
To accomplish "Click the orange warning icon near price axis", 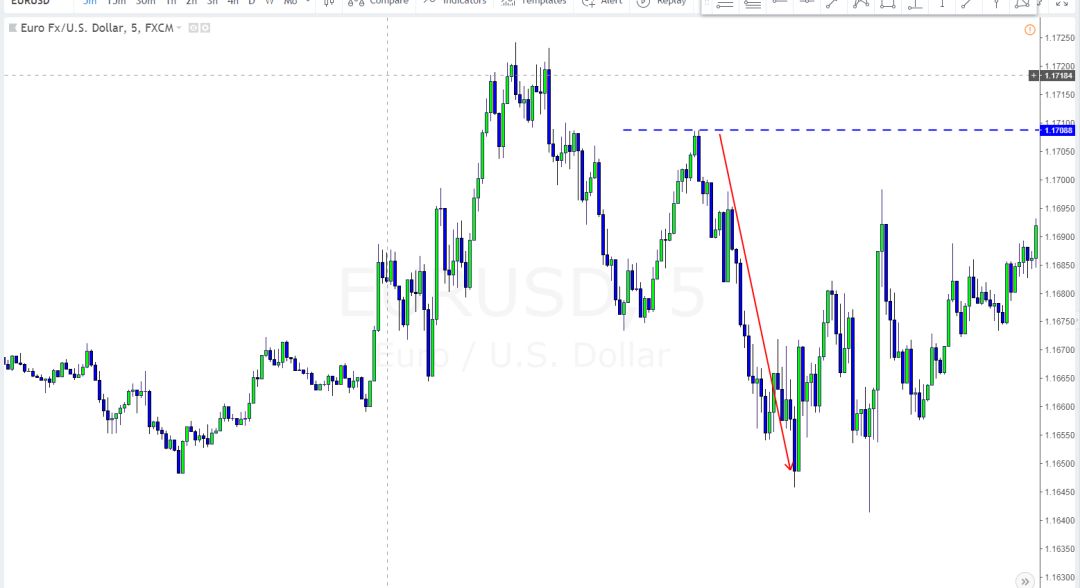I will pyautogui.click(x=1030, y=30).
